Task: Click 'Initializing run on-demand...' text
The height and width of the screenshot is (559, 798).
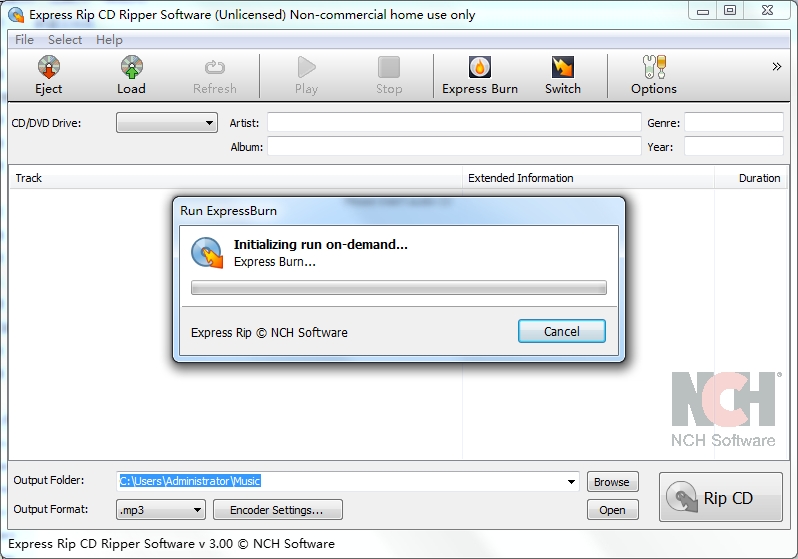Action: (x=321, y=244)
